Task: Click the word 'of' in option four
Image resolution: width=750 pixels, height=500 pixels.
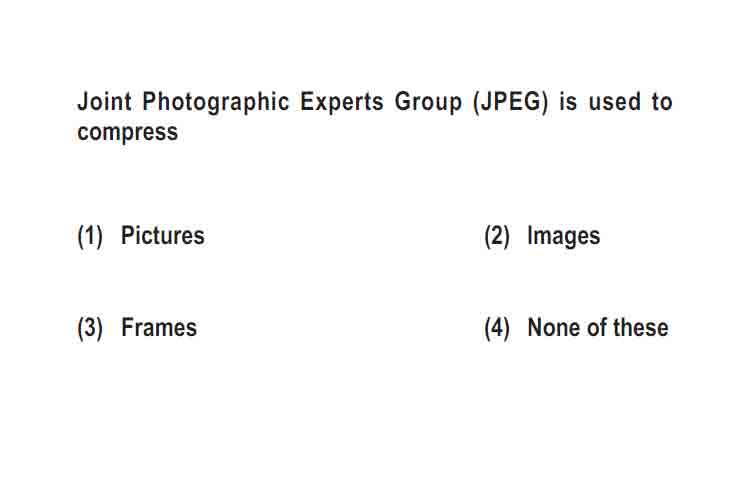Action: tap(597, 328)
